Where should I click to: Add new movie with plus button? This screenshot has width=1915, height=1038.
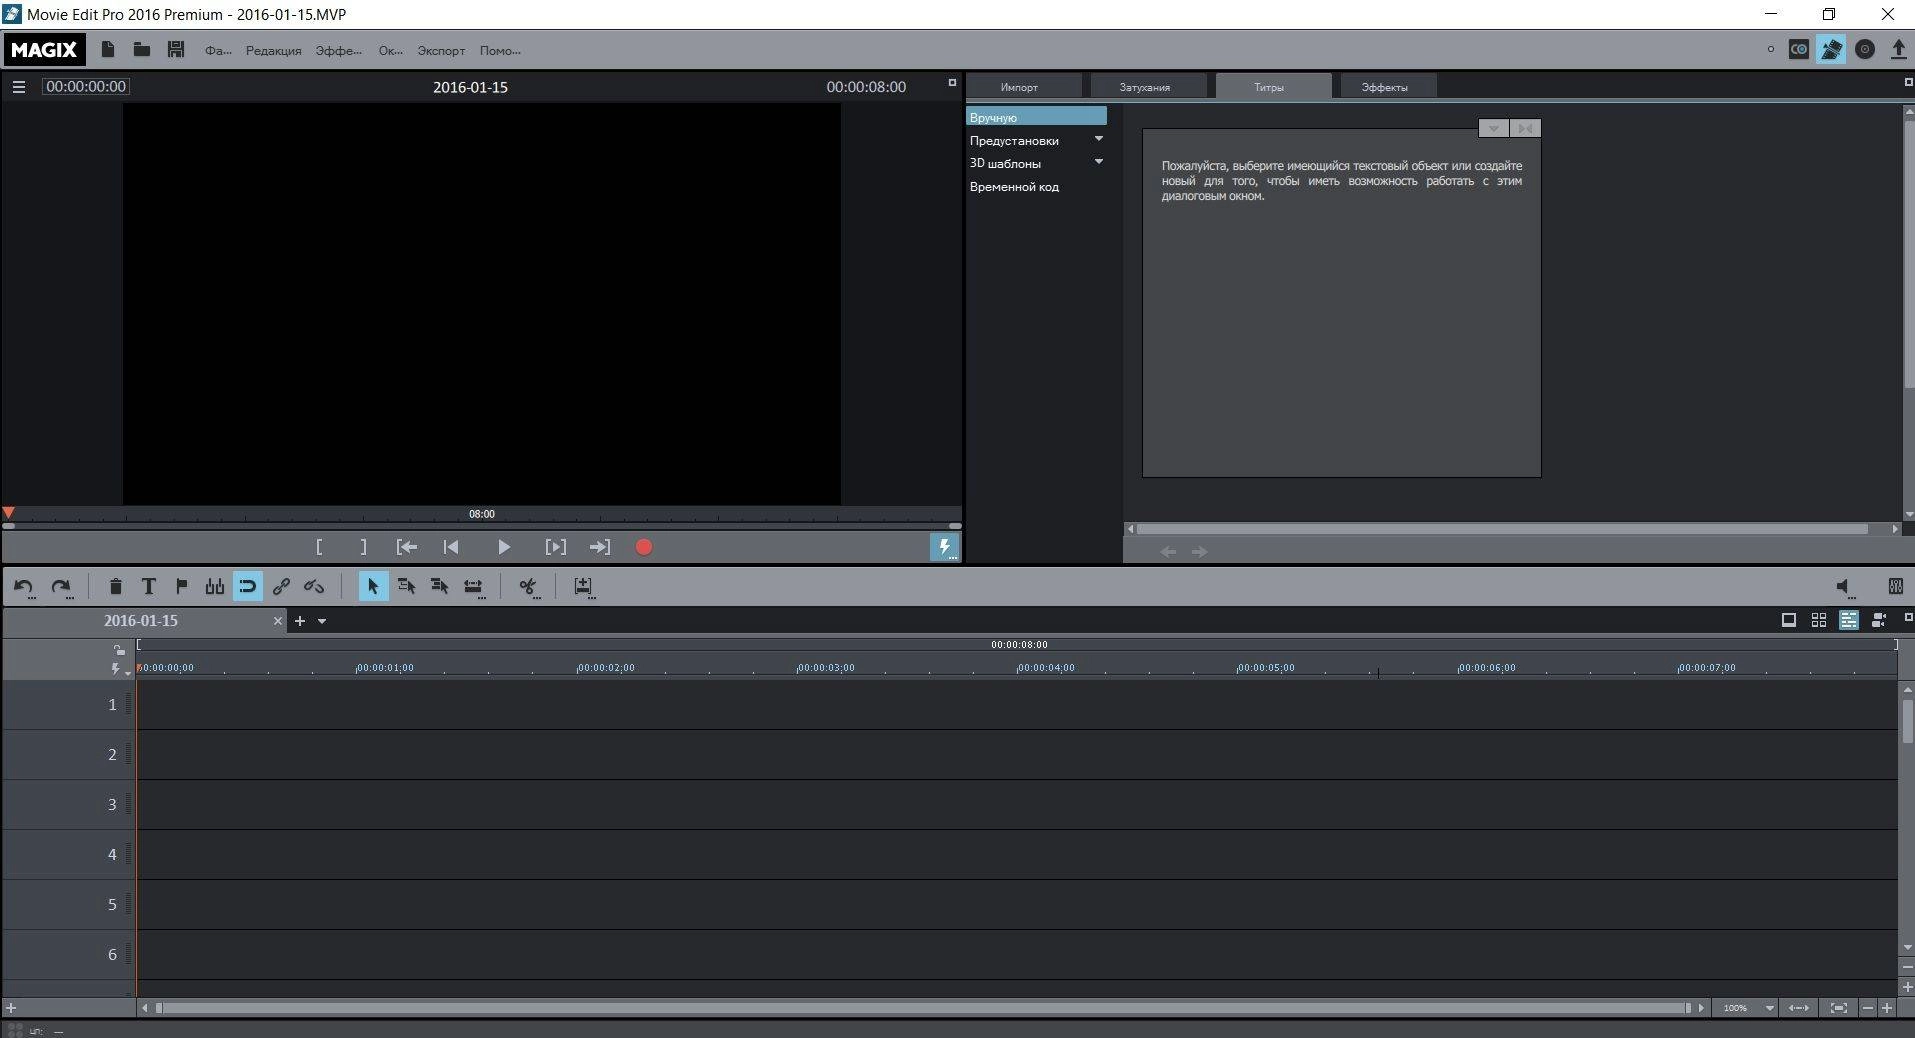coord(299,621)
